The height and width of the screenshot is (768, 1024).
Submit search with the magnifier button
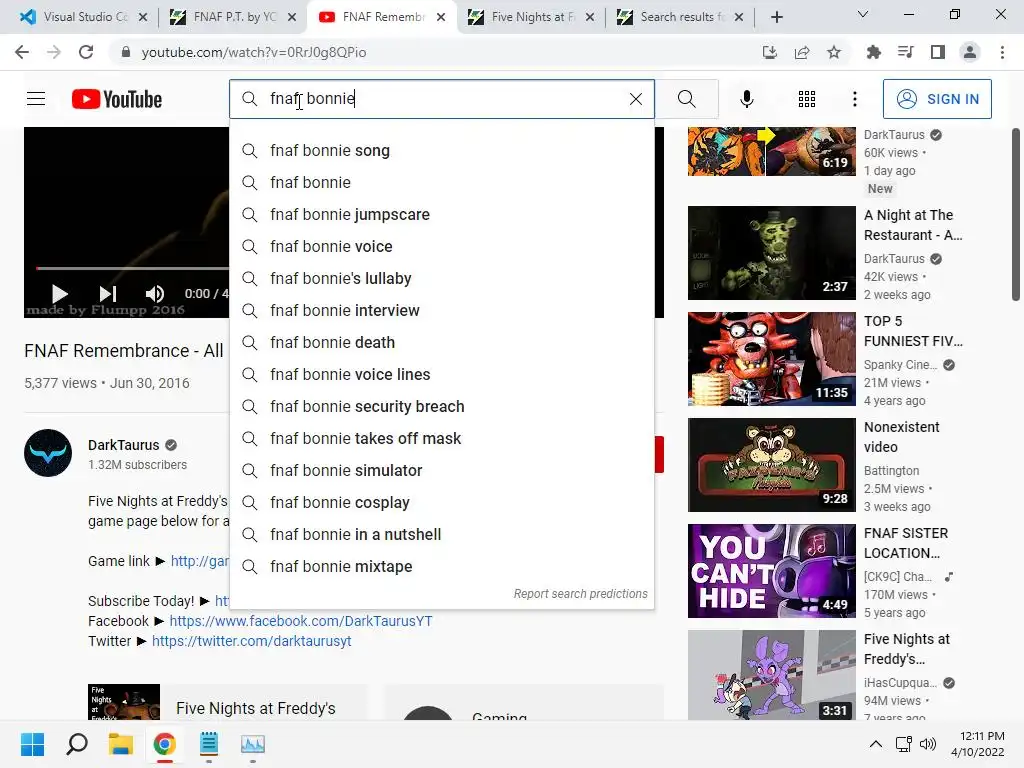686,99
